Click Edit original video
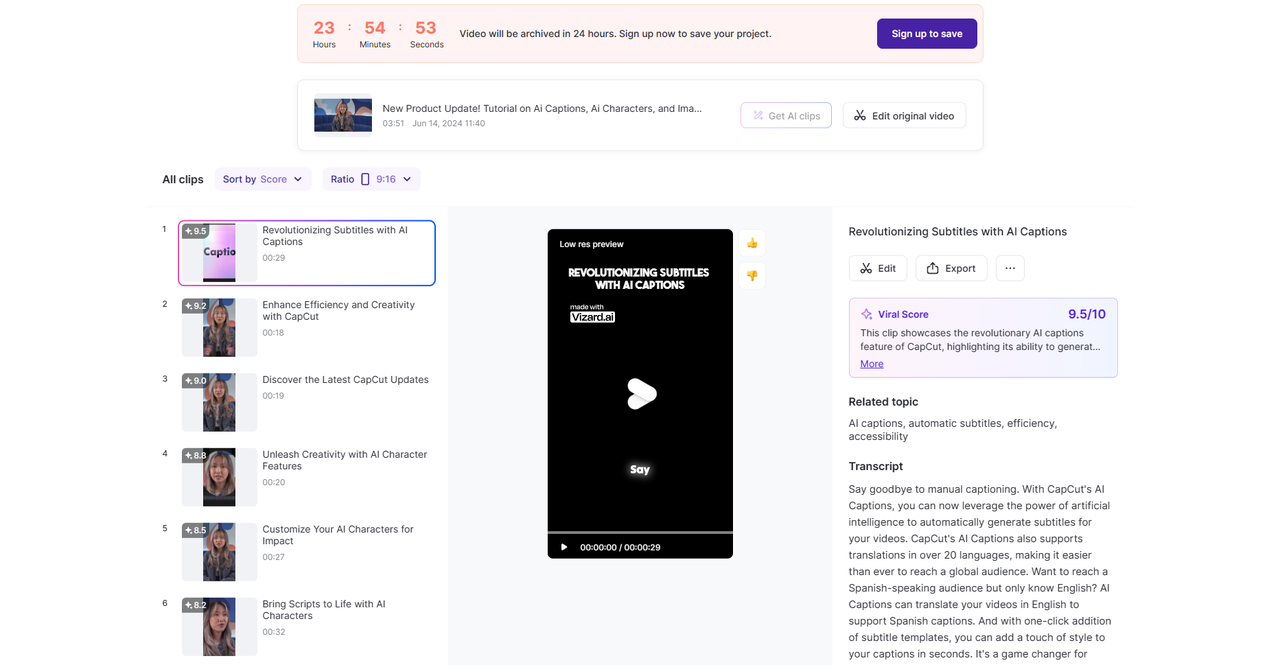1280x665 pixels. click(x=904, y=115)
